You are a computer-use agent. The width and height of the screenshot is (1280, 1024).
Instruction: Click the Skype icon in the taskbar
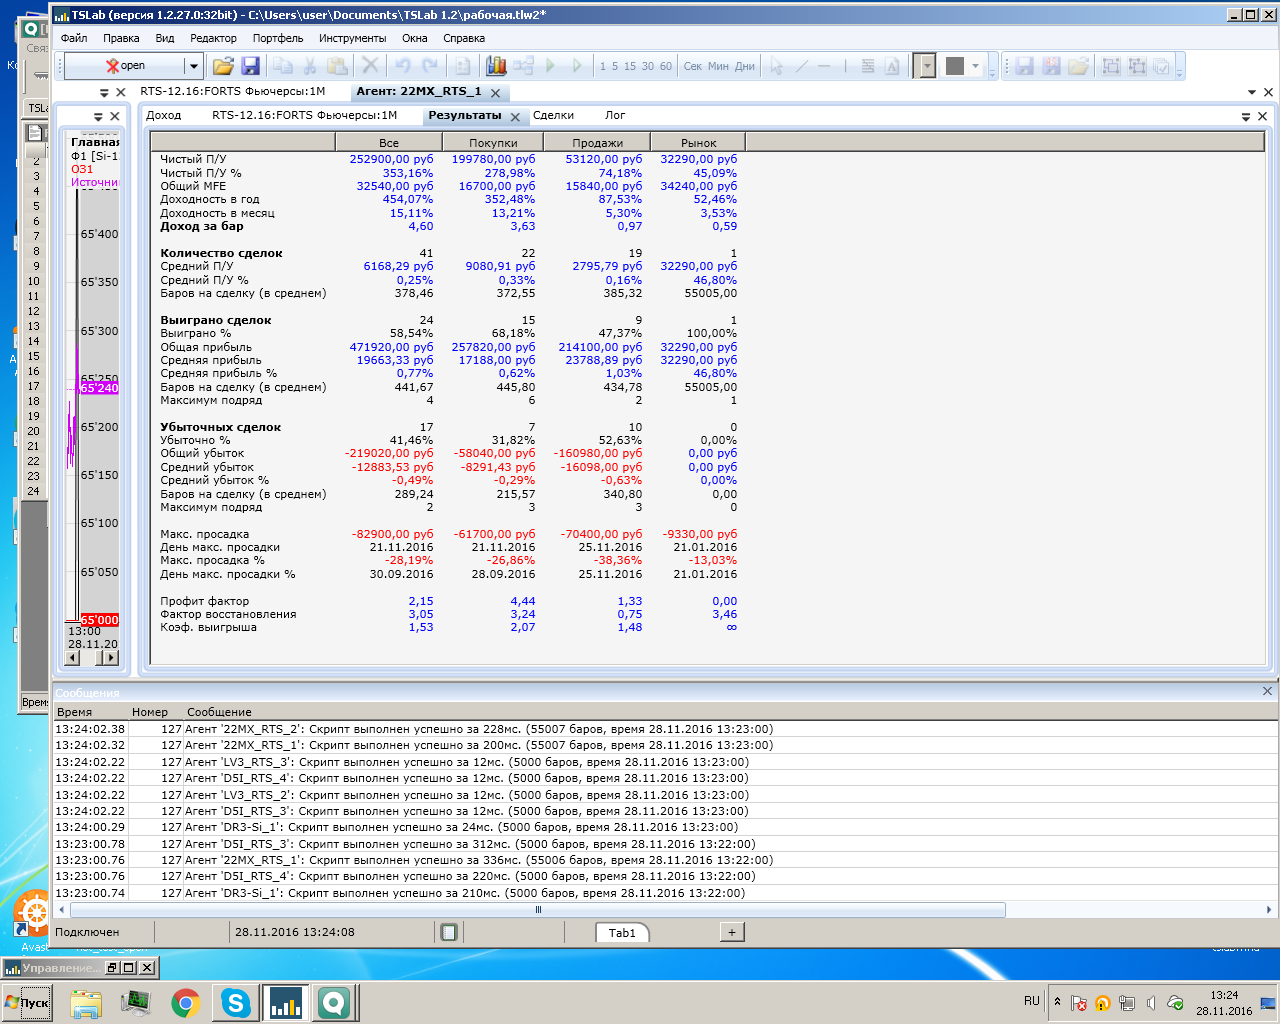[x=236, y=1003]
